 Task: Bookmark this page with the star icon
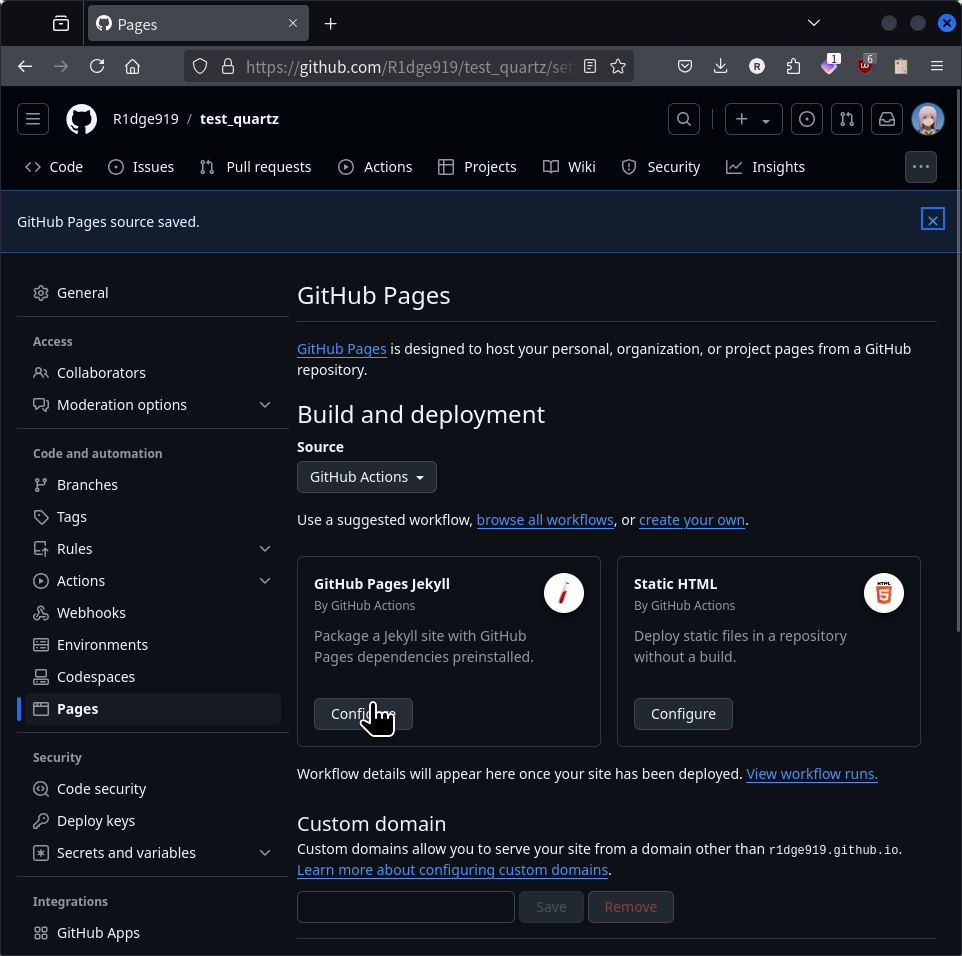(x=618, y=66)
